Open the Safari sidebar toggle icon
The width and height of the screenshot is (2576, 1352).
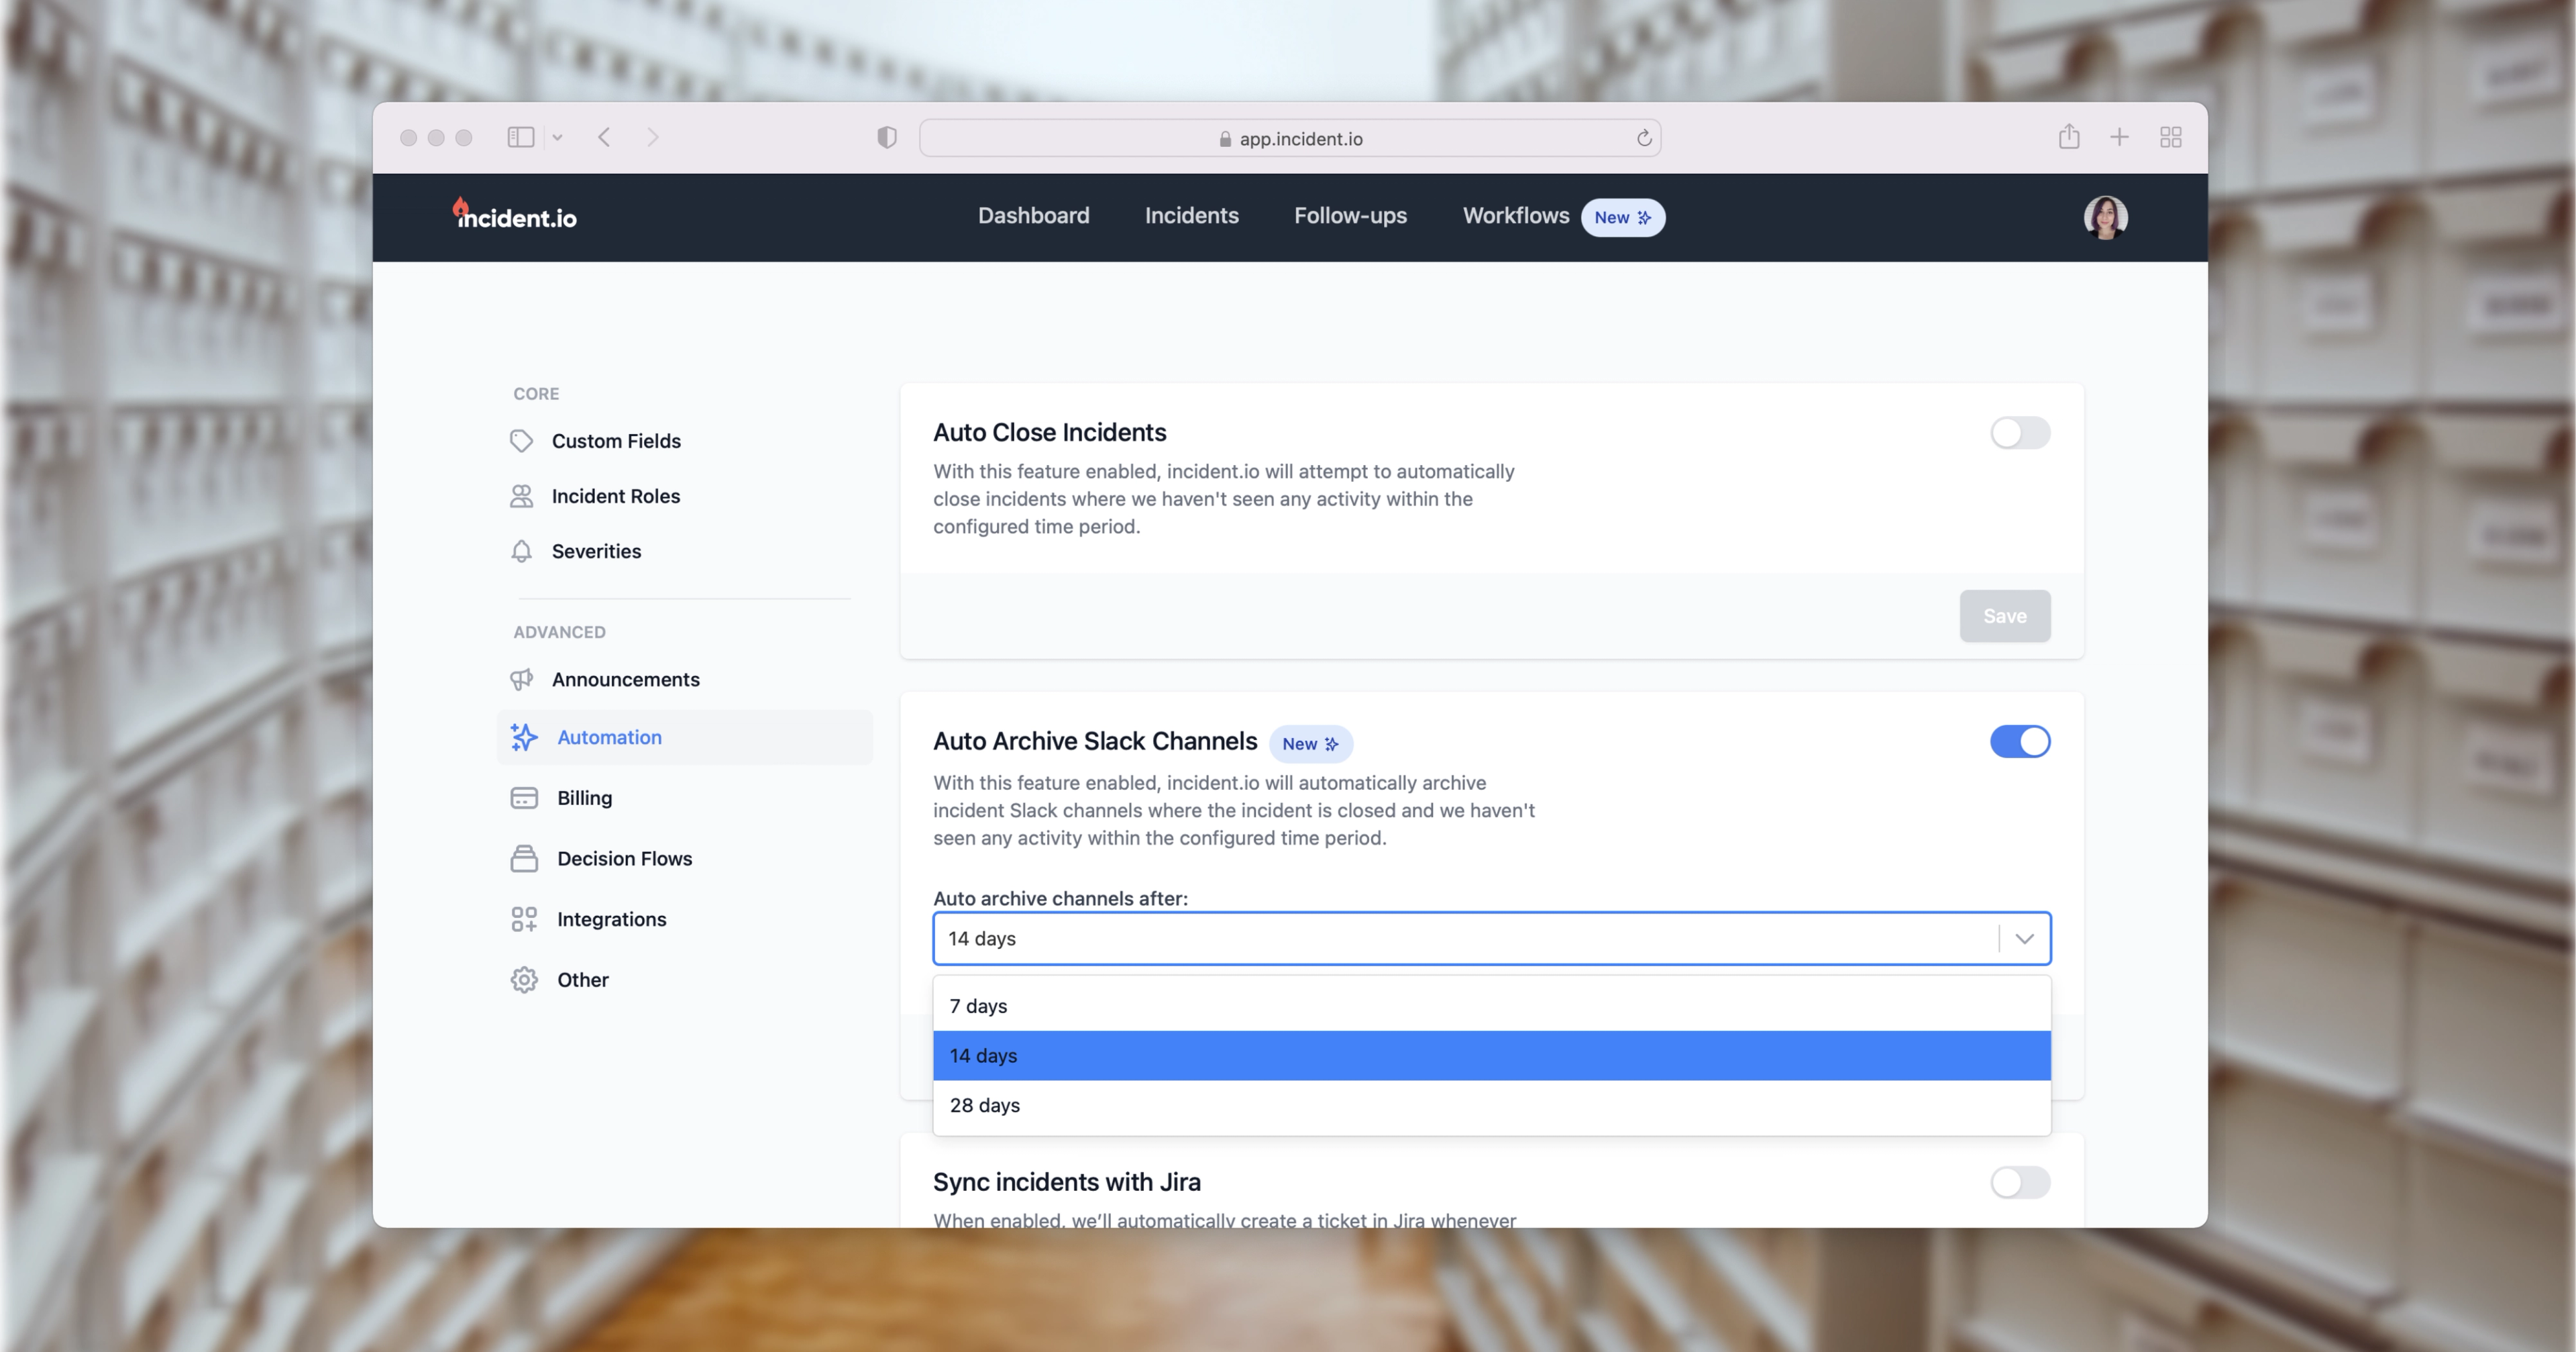click(x=520, y=137)
